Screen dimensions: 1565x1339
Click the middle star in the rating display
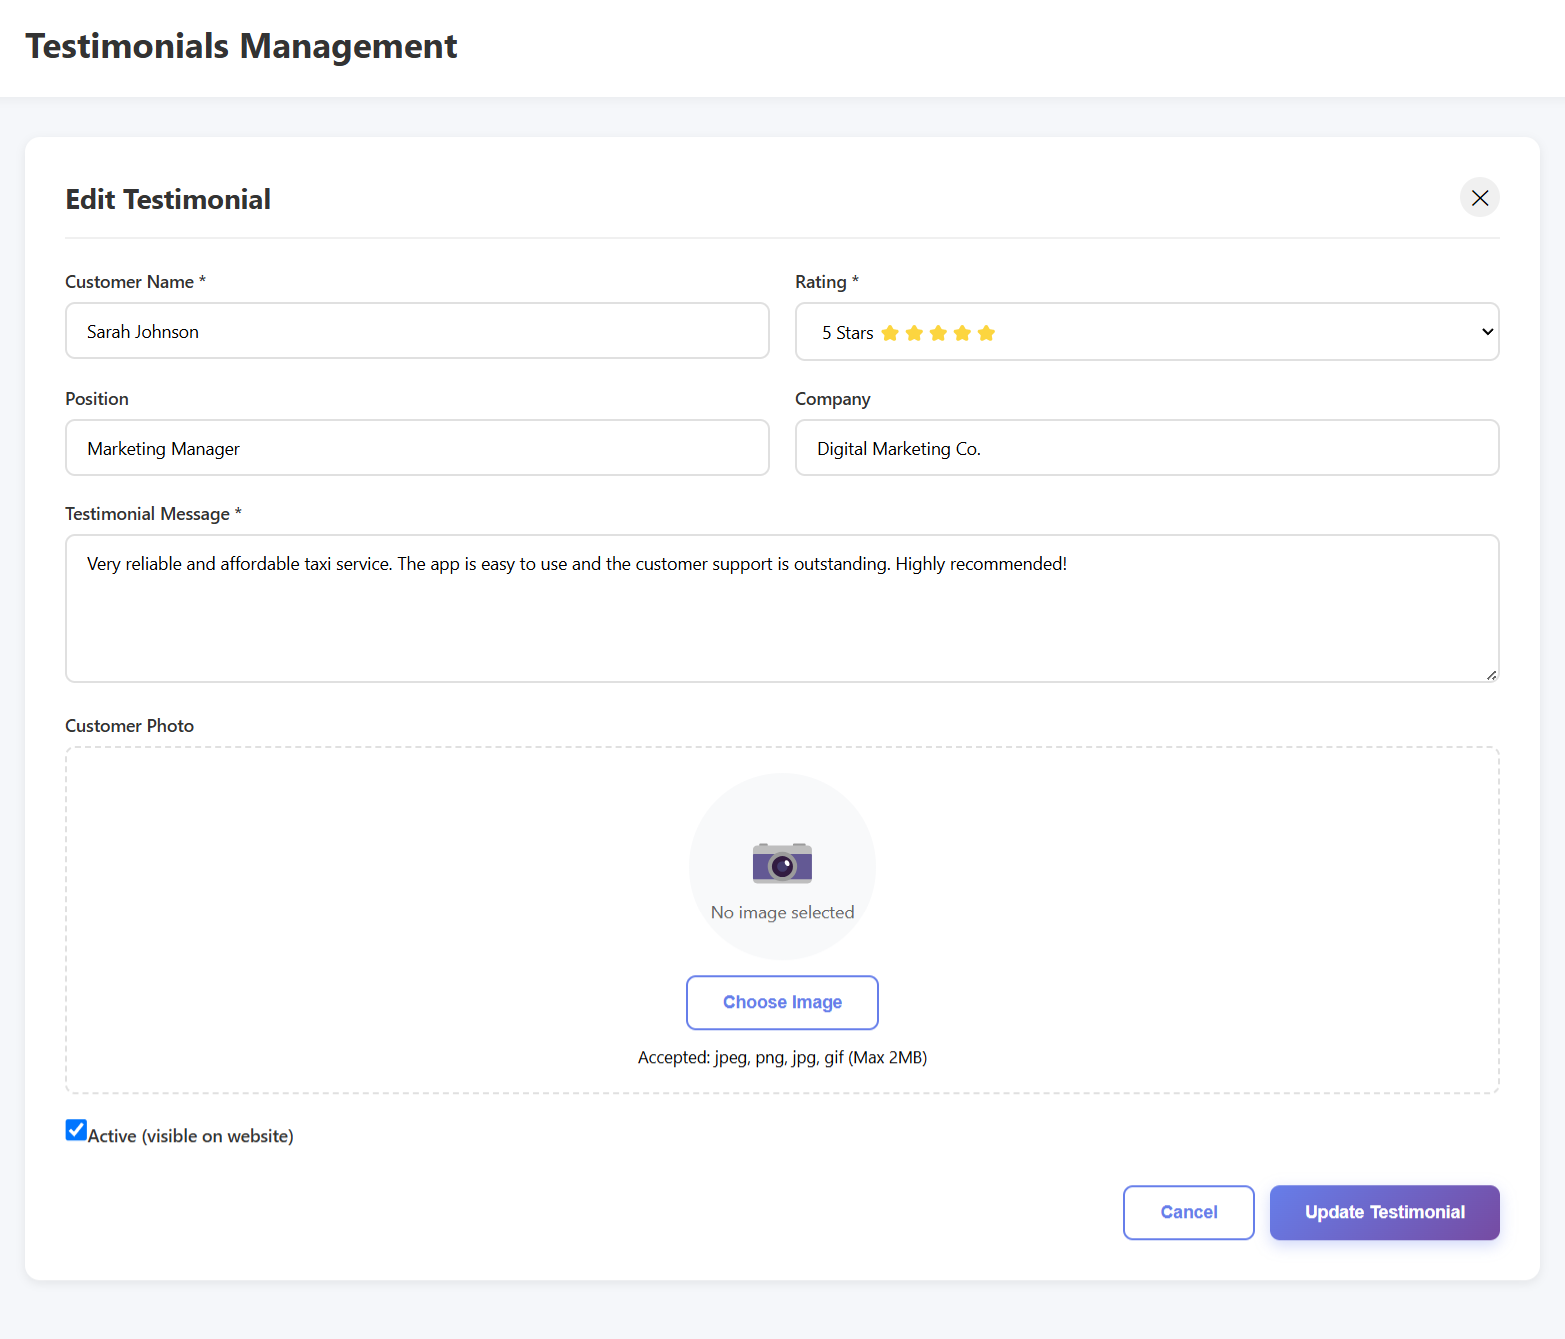point(938,332)
